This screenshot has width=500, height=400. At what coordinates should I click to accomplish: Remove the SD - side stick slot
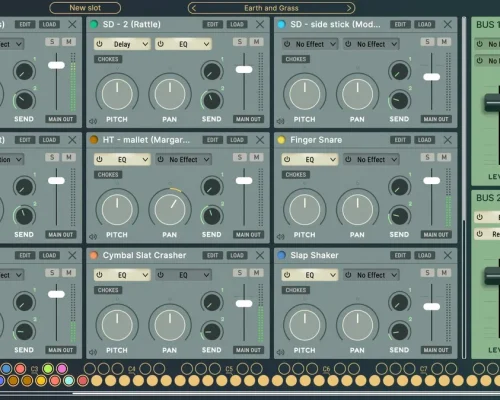[448, 24]
